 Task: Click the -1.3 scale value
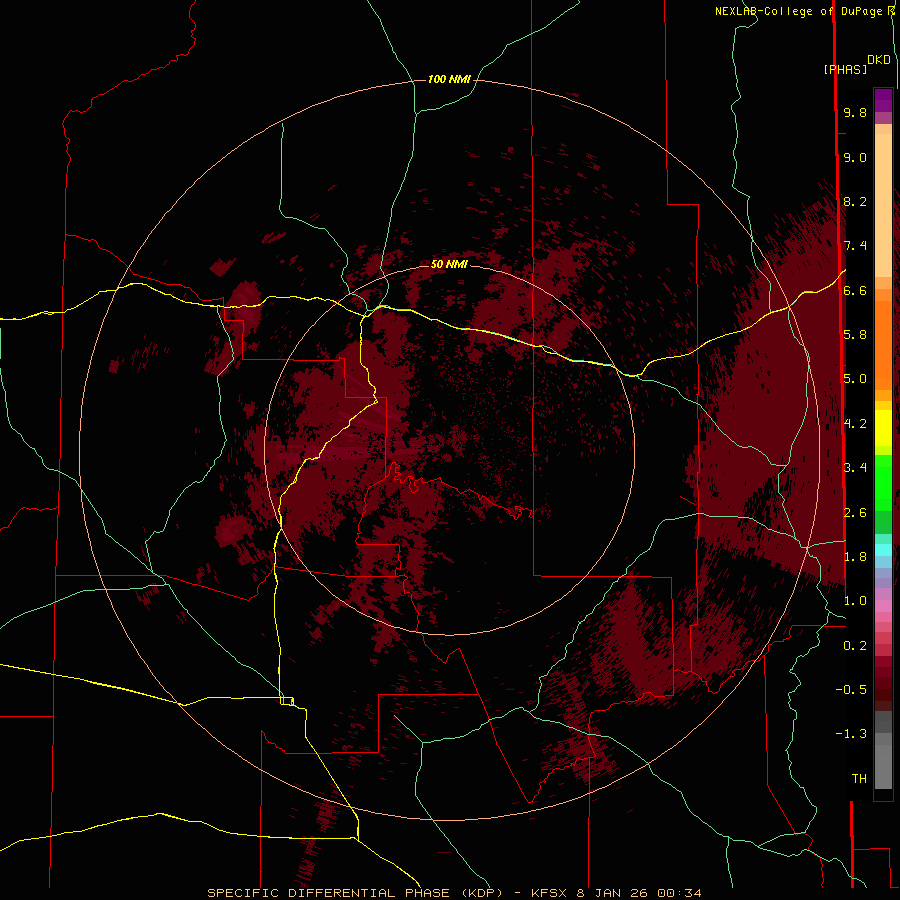[851, 734]
